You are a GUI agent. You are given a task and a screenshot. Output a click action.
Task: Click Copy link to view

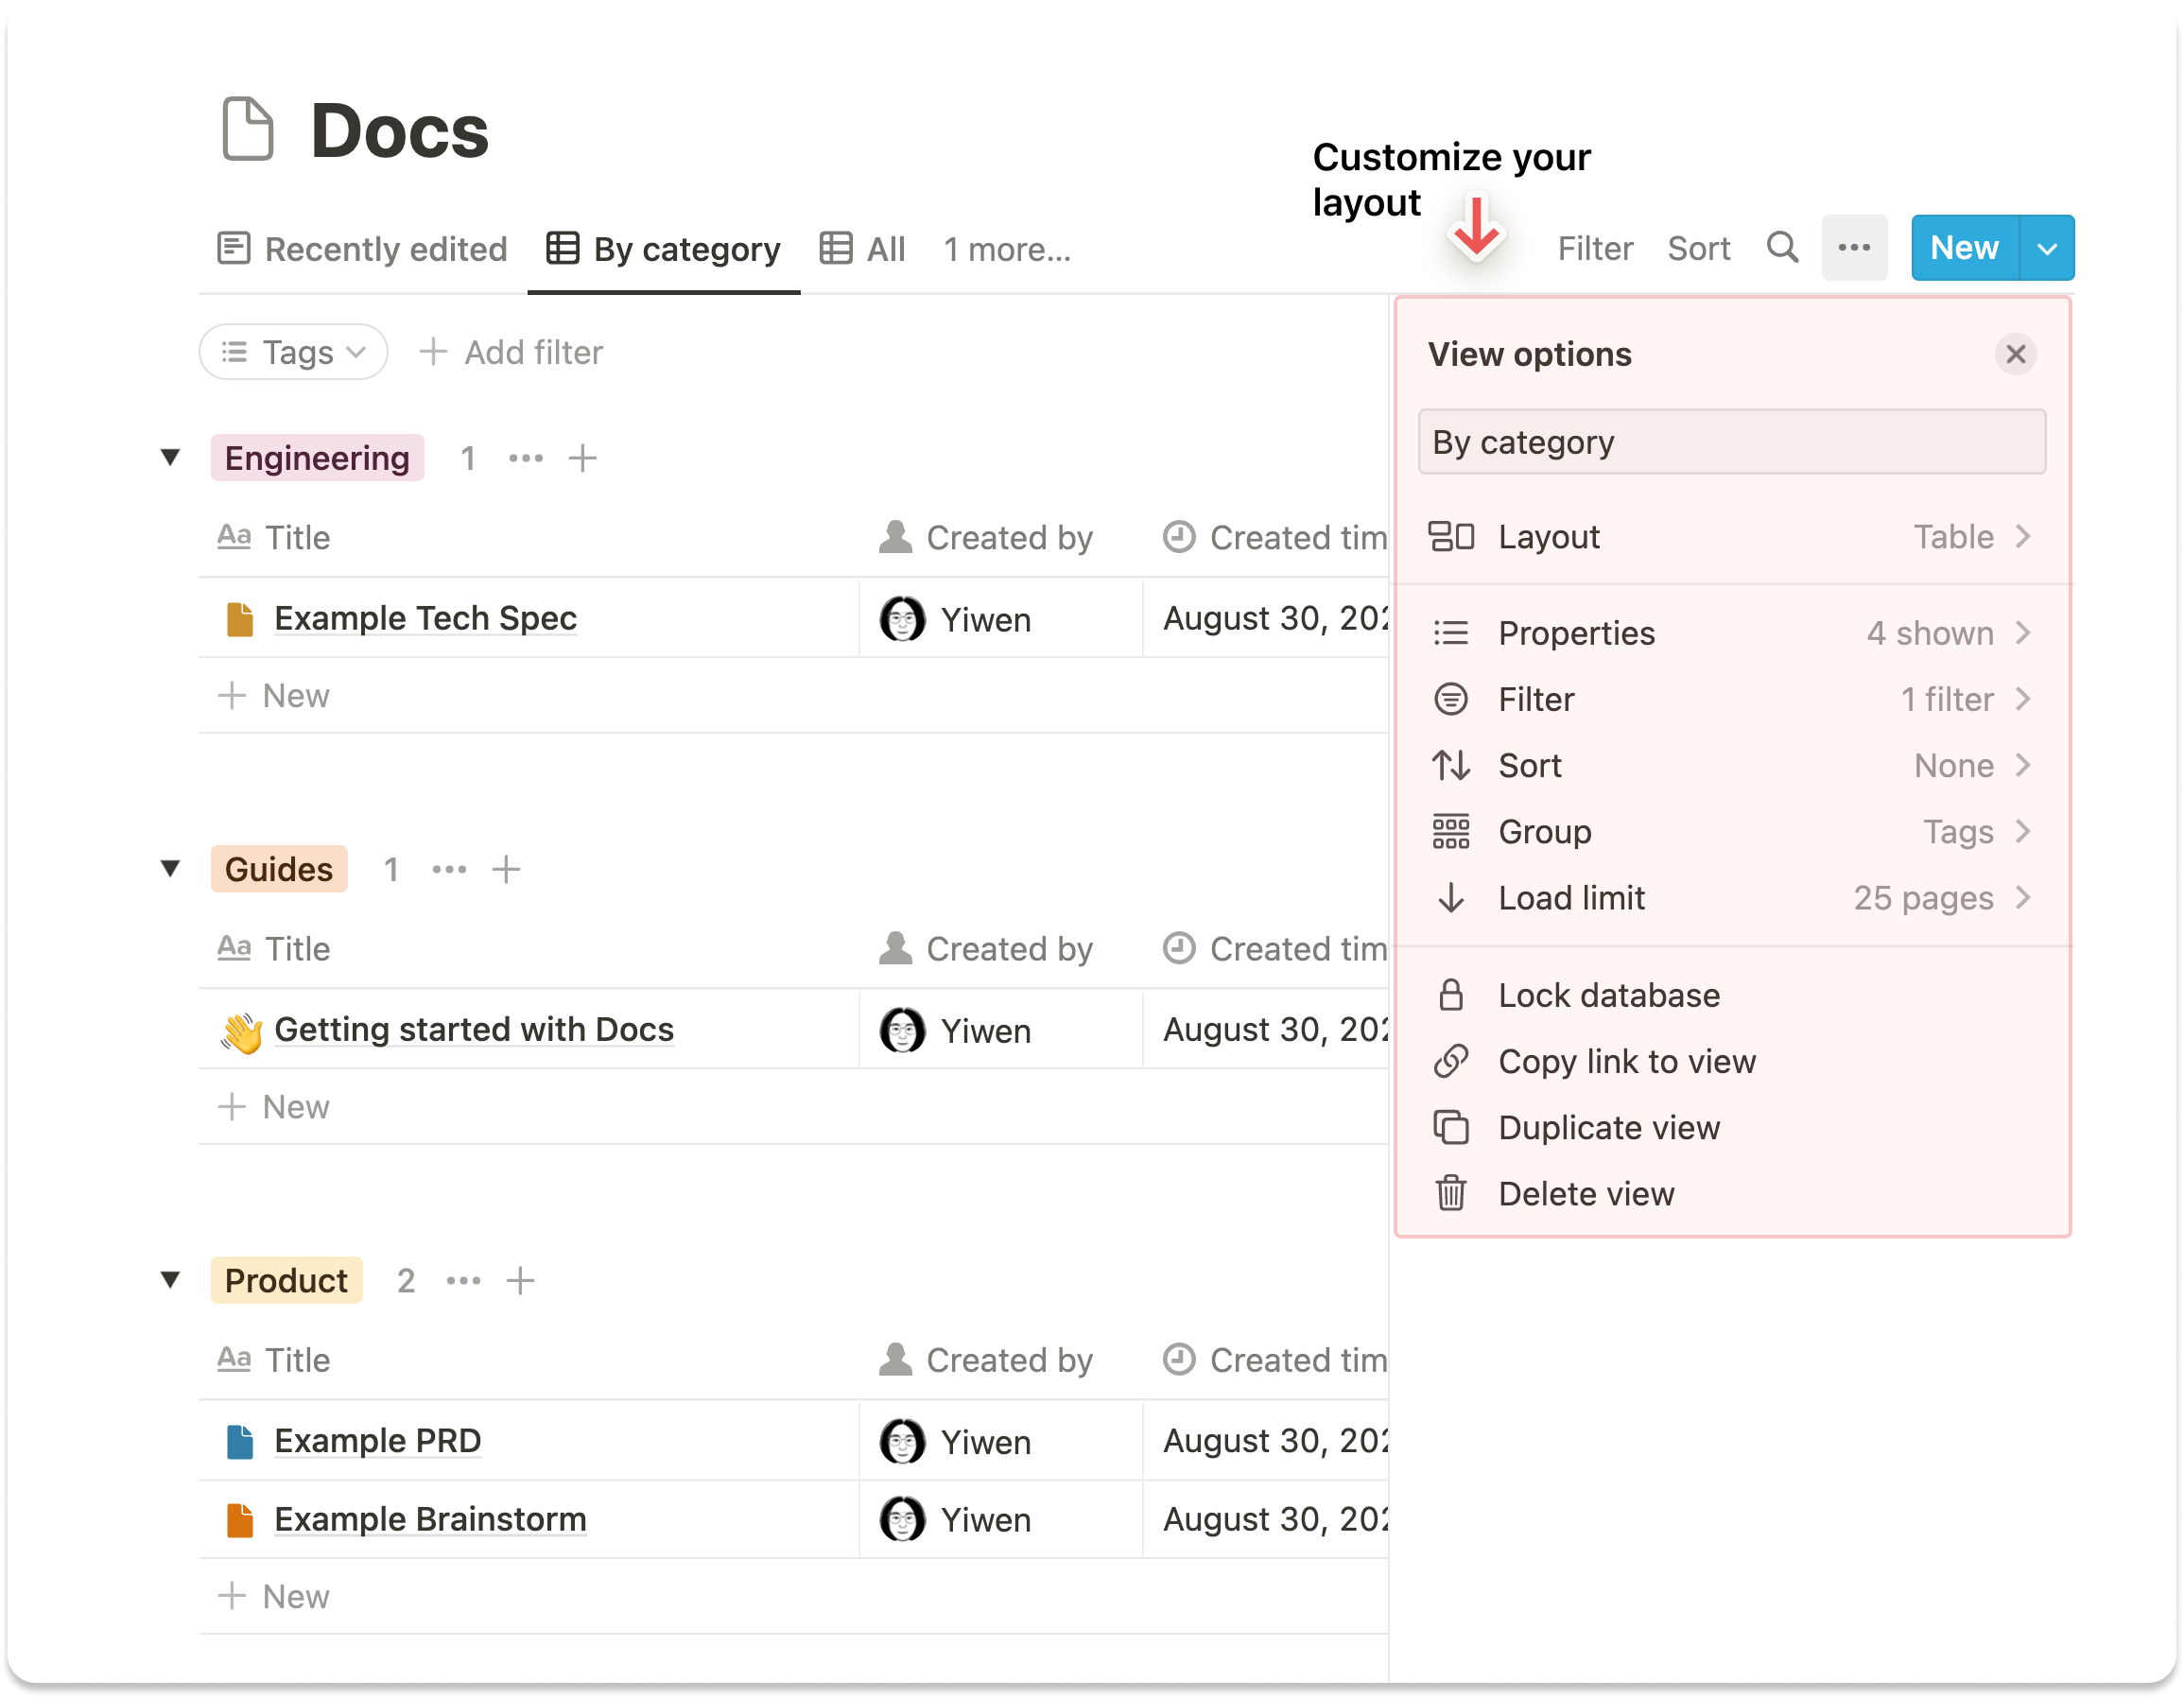point(1626,1061)
